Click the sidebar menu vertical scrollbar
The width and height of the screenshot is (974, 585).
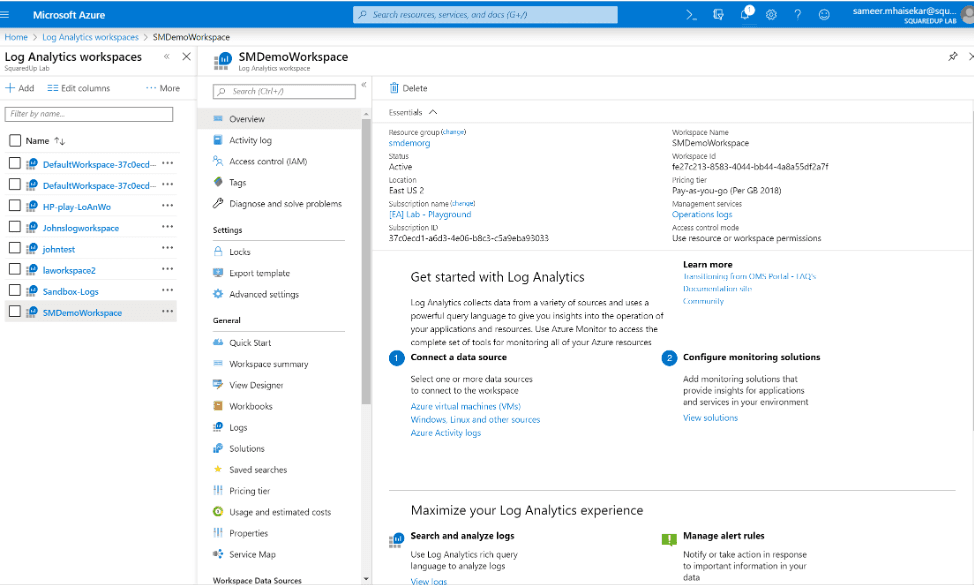pos(366,250)
